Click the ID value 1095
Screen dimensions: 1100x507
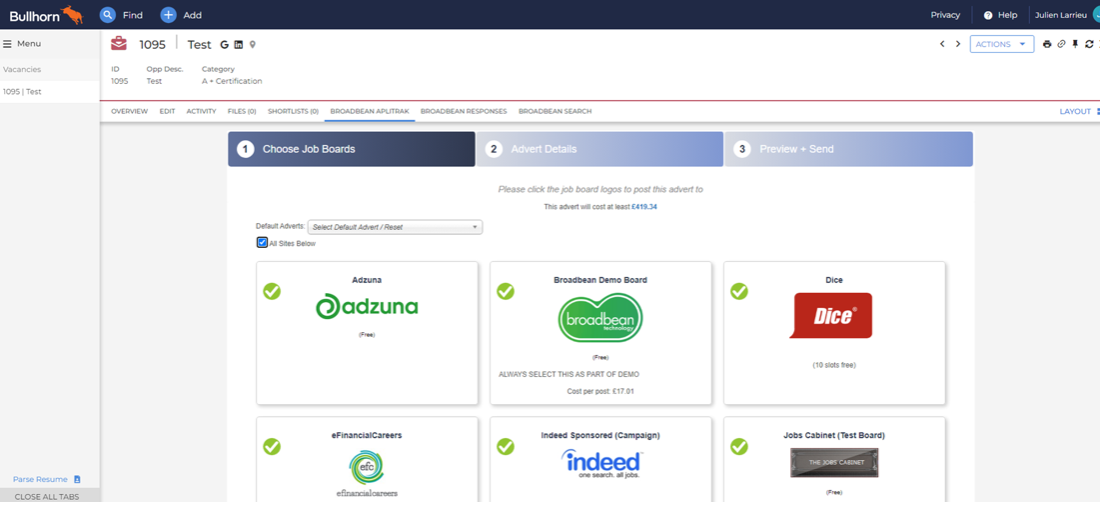point(119,81)
